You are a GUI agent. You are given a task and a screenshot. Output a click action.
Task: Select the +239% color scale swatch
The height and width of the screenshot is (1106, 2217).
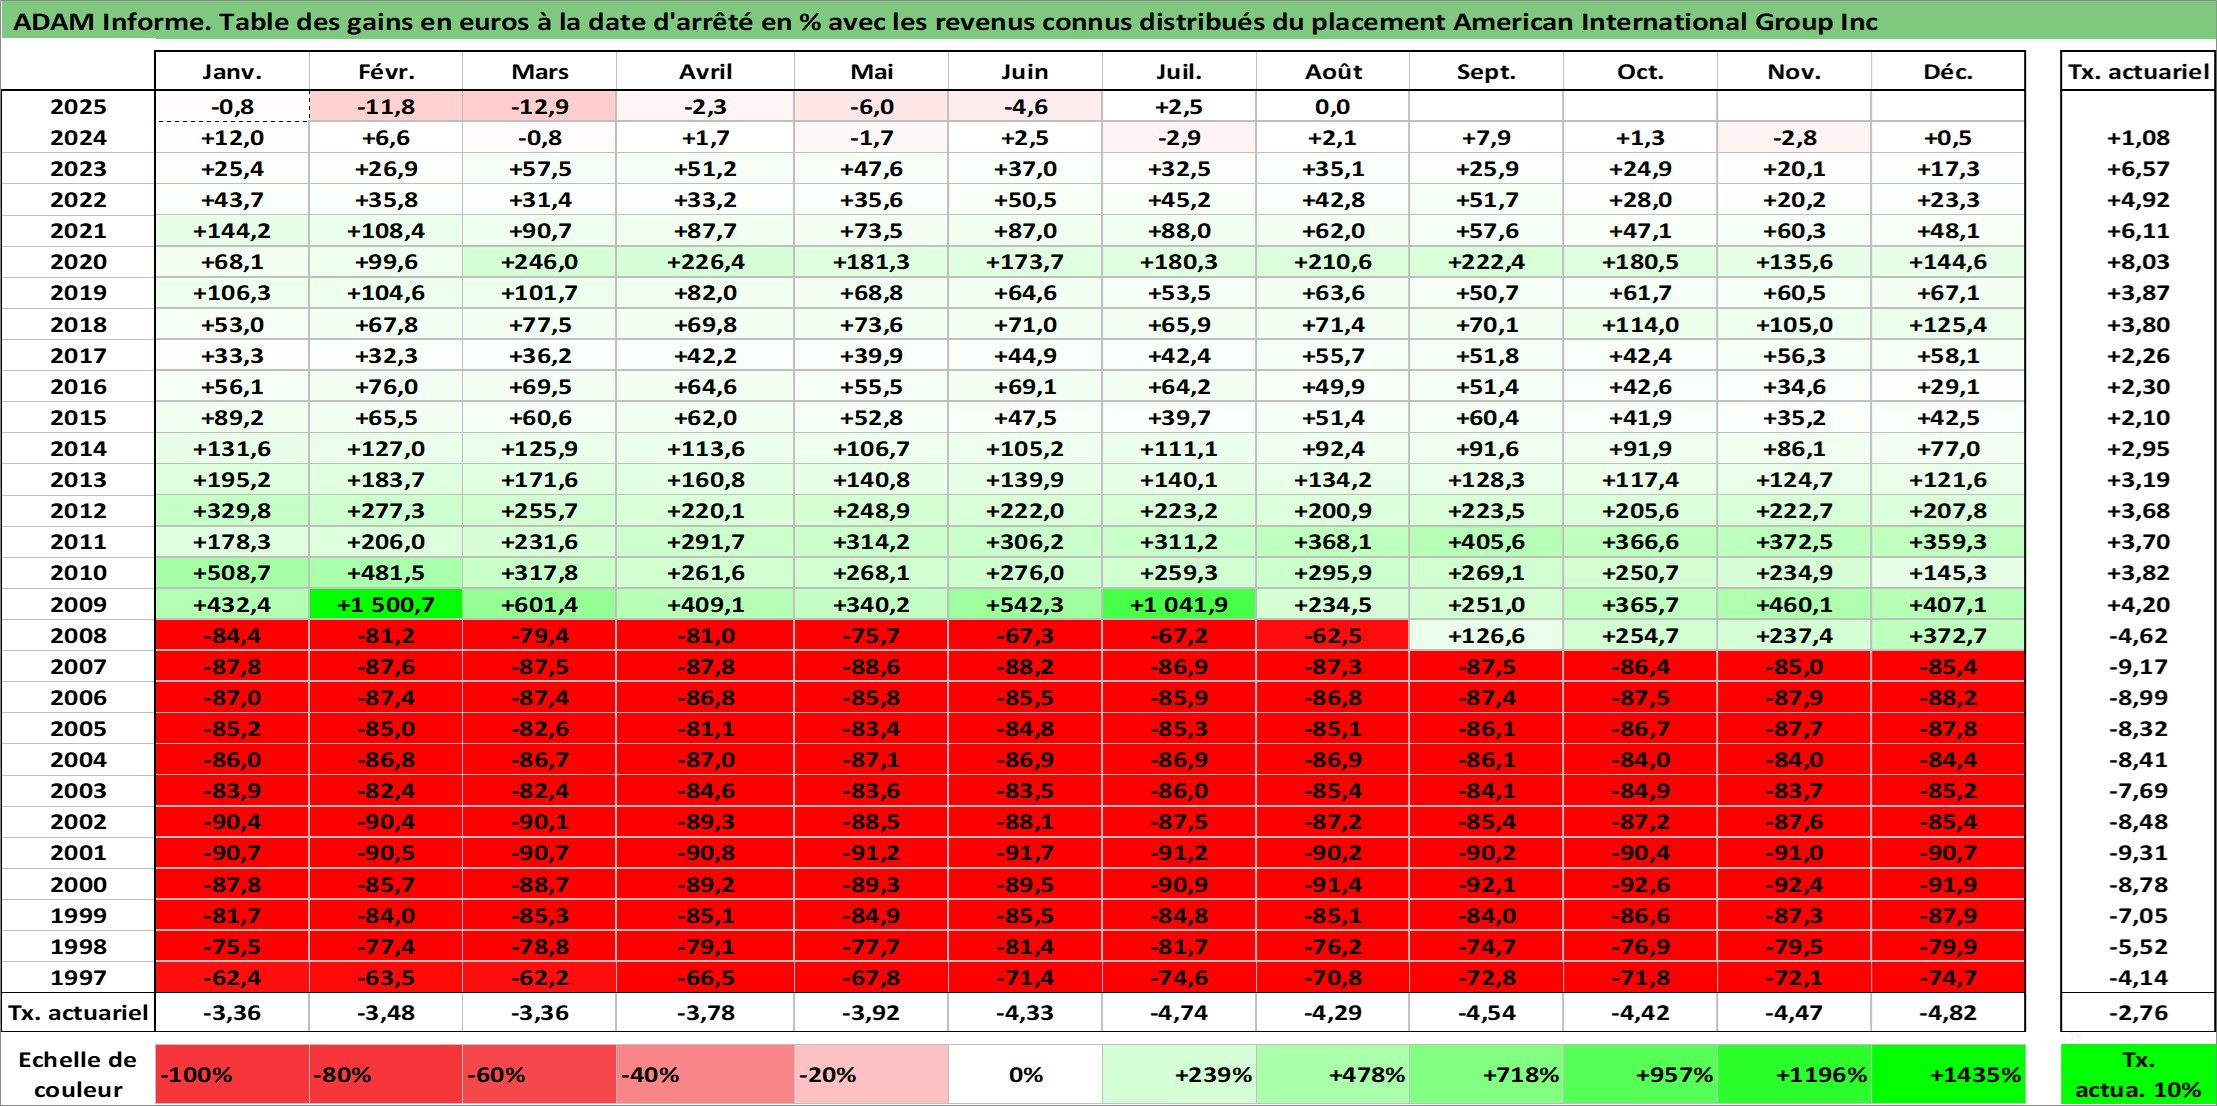pos(1179,1075)
